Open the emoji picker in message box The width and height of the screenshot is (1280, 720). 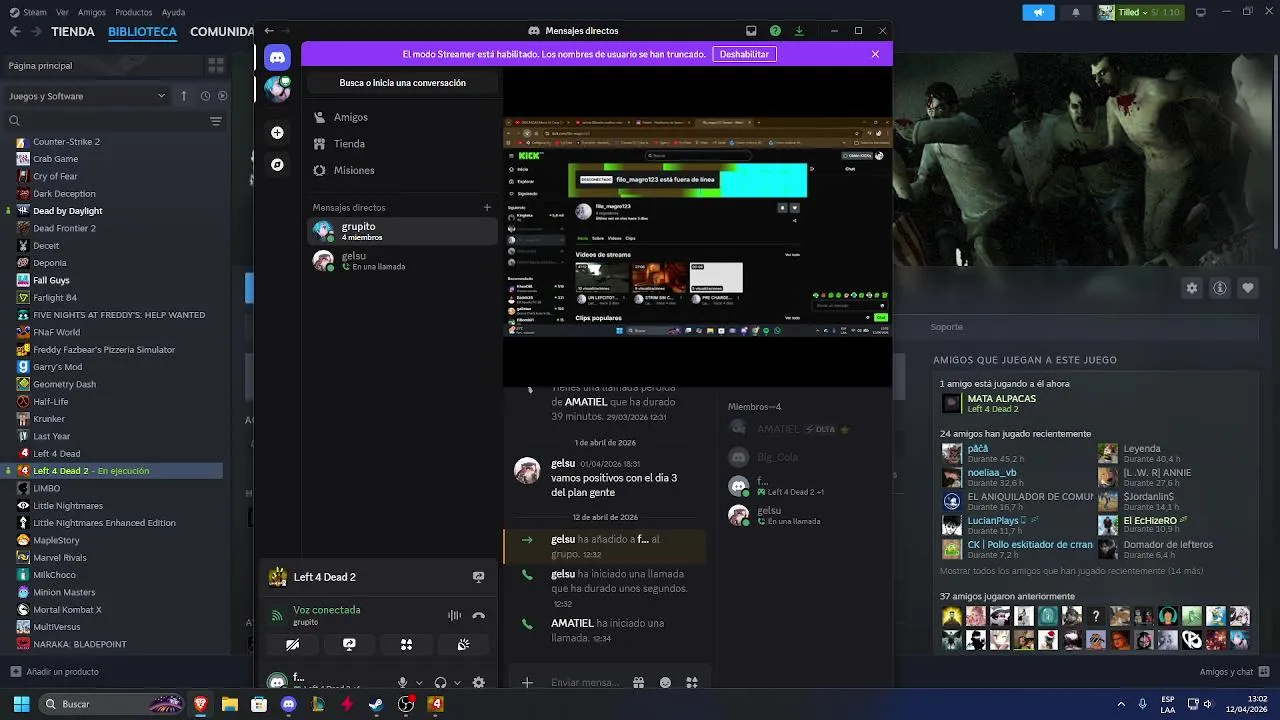coord(665,683)
